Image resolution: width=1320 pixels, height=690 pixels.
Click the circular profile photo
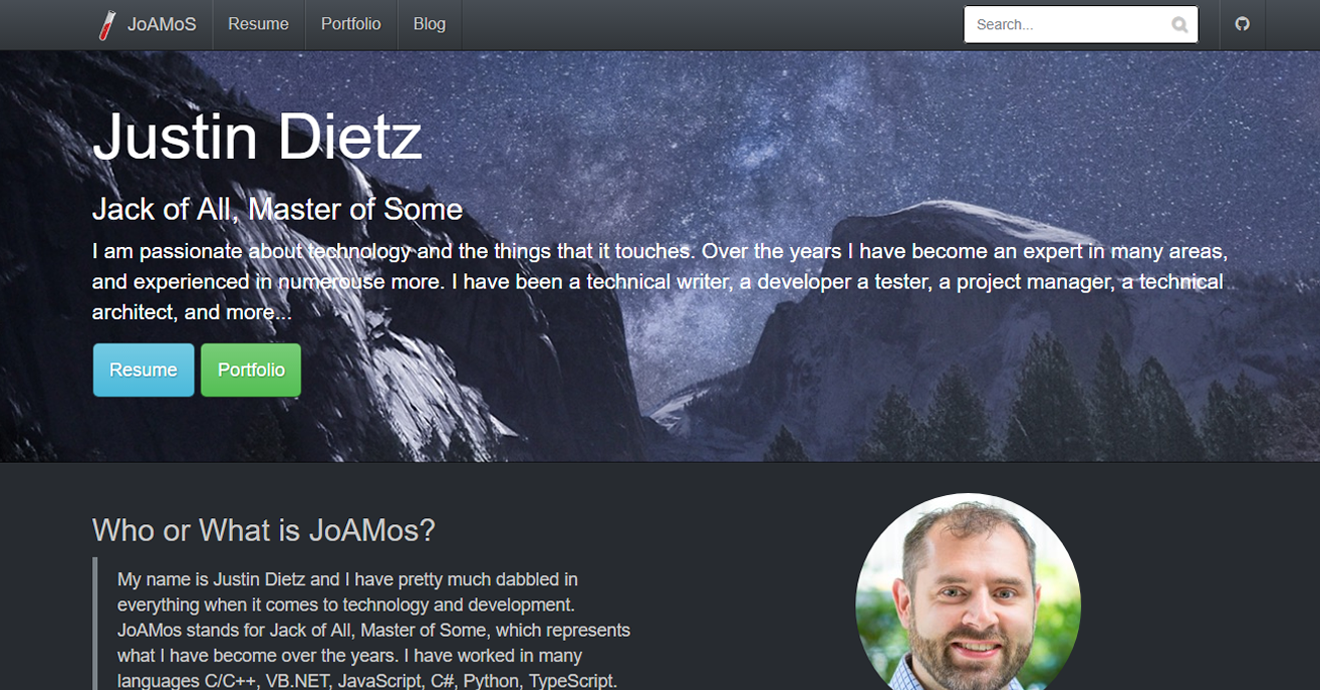click(968, 595)
